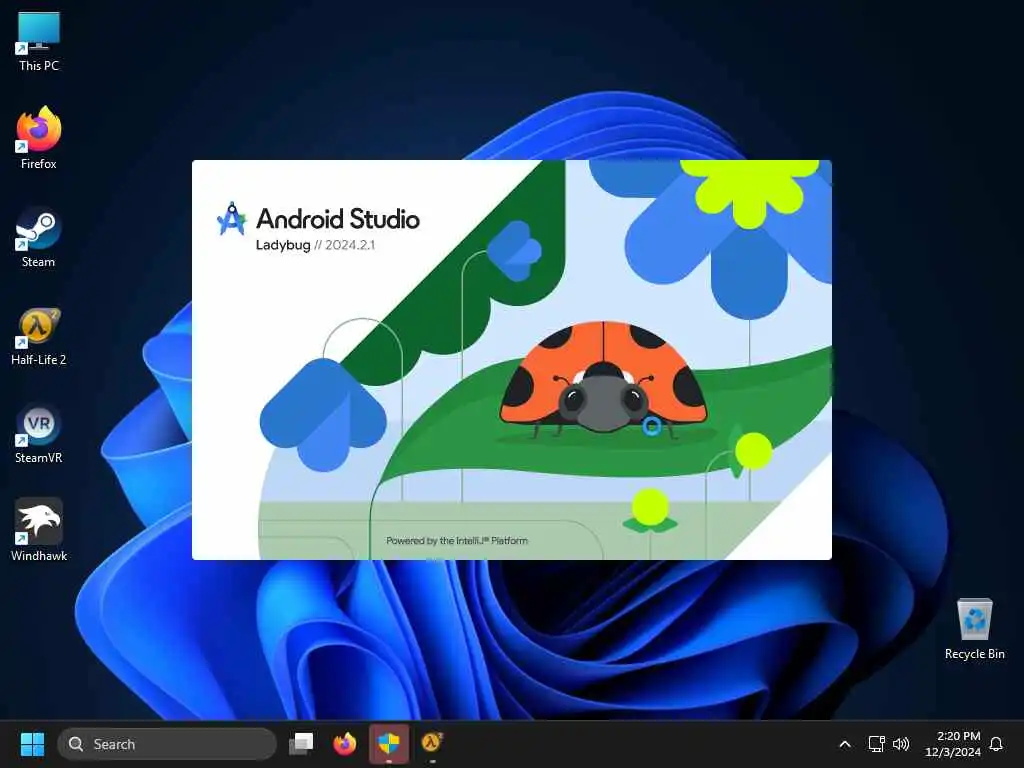Screen dimensions: 1024x768
Task: Open Task View from the taskbar
Action: 302,744
